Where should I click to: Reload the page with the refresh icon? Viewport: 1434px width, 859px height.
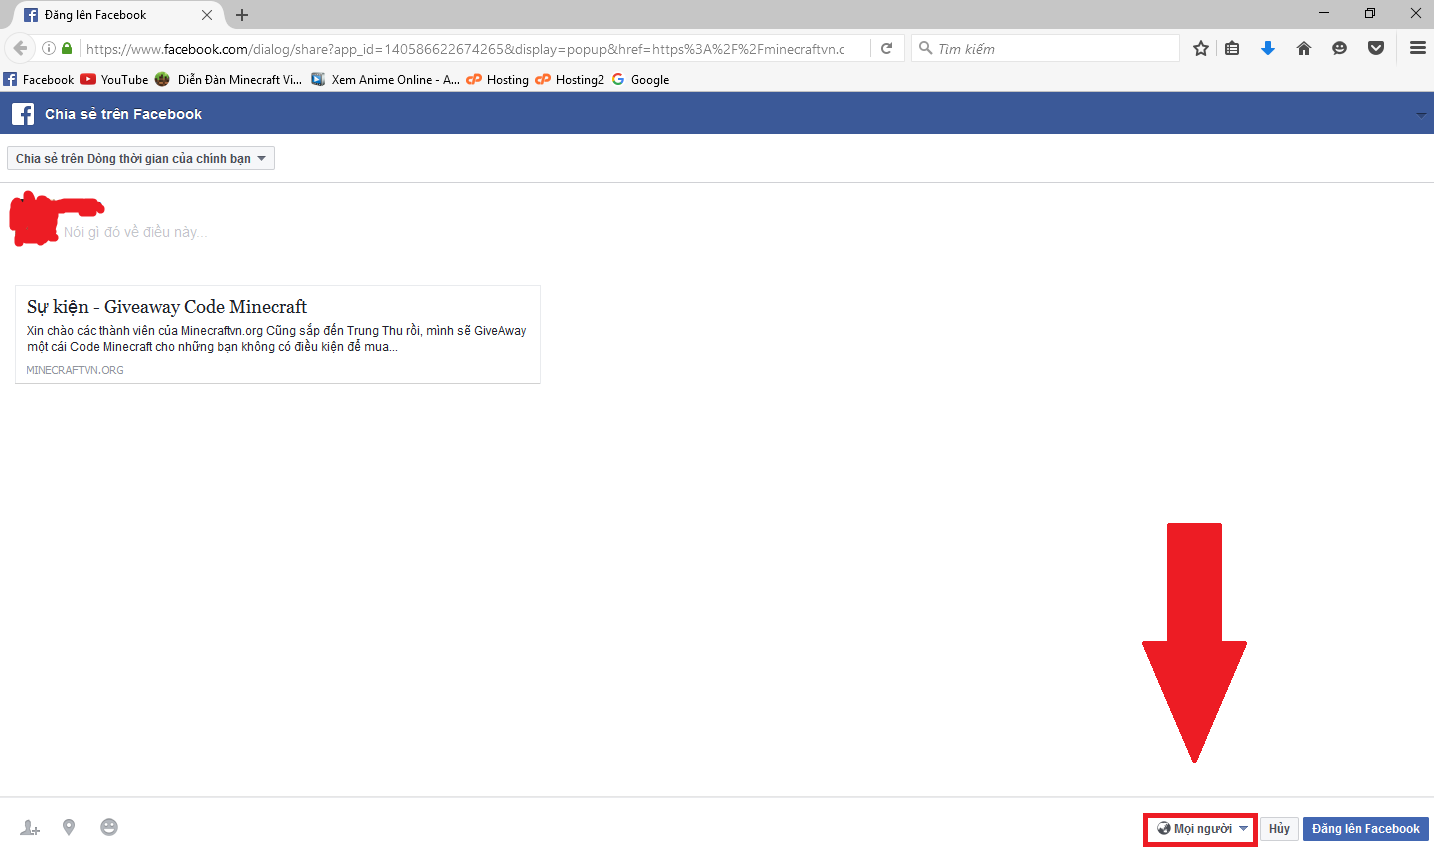[886, 48]
